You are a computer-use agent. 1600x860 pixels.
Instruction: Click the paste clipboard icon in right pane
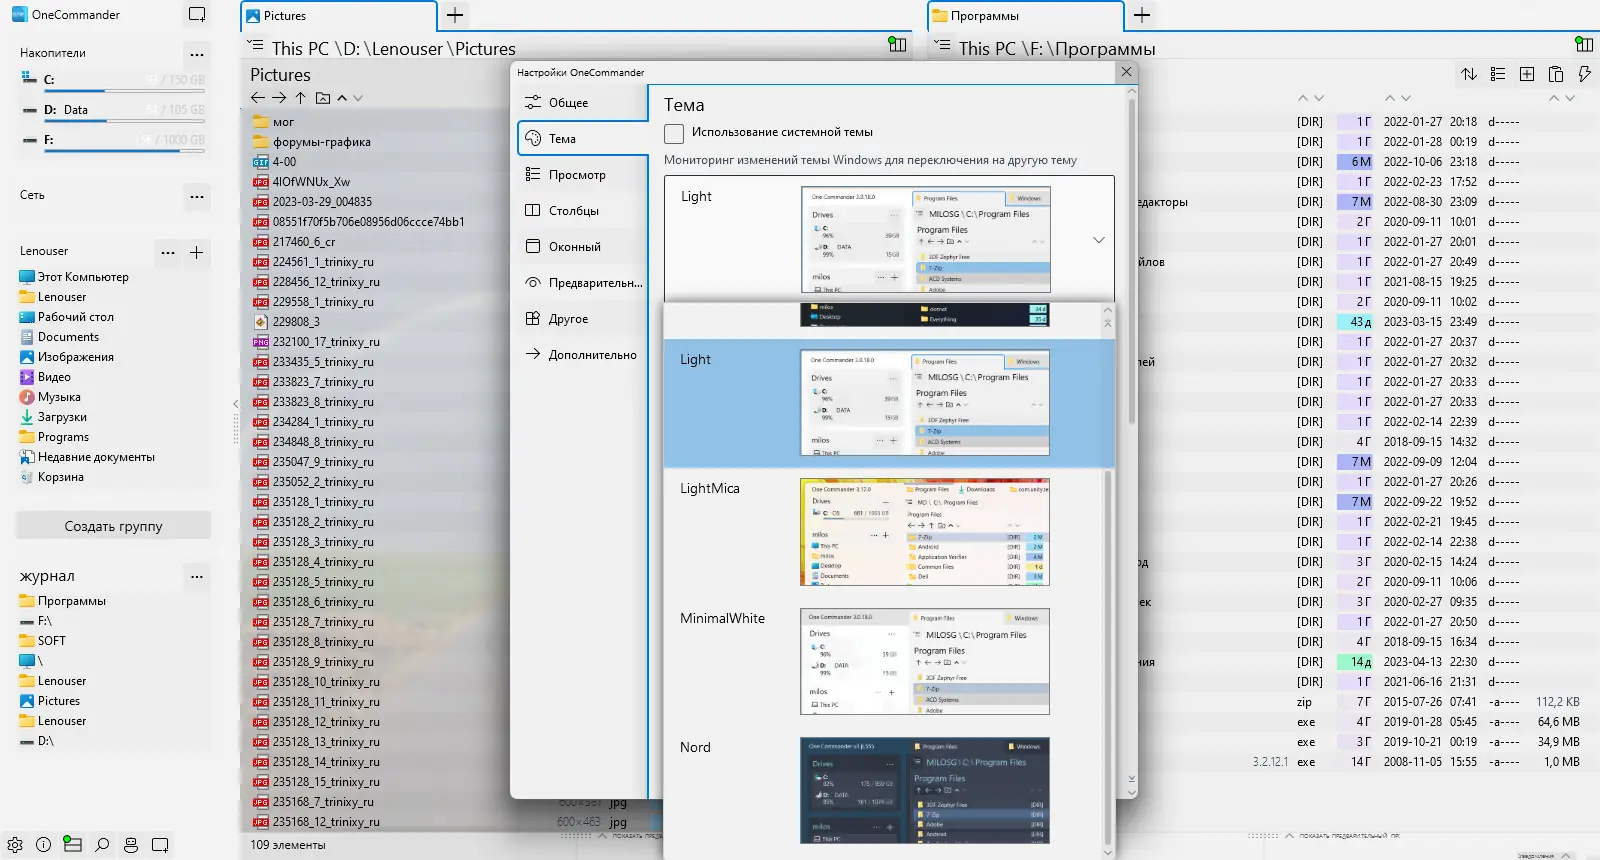click(x=1556, y=74)
